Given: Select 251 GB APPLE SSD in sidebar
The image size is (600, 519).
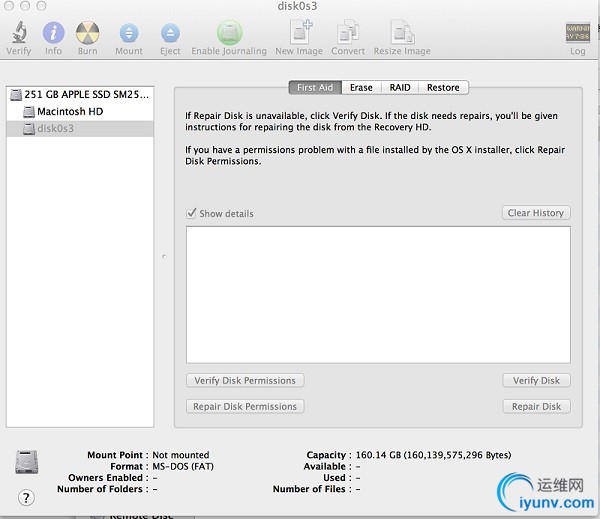Looking at the screenshot, I should [x=80, y=94].
